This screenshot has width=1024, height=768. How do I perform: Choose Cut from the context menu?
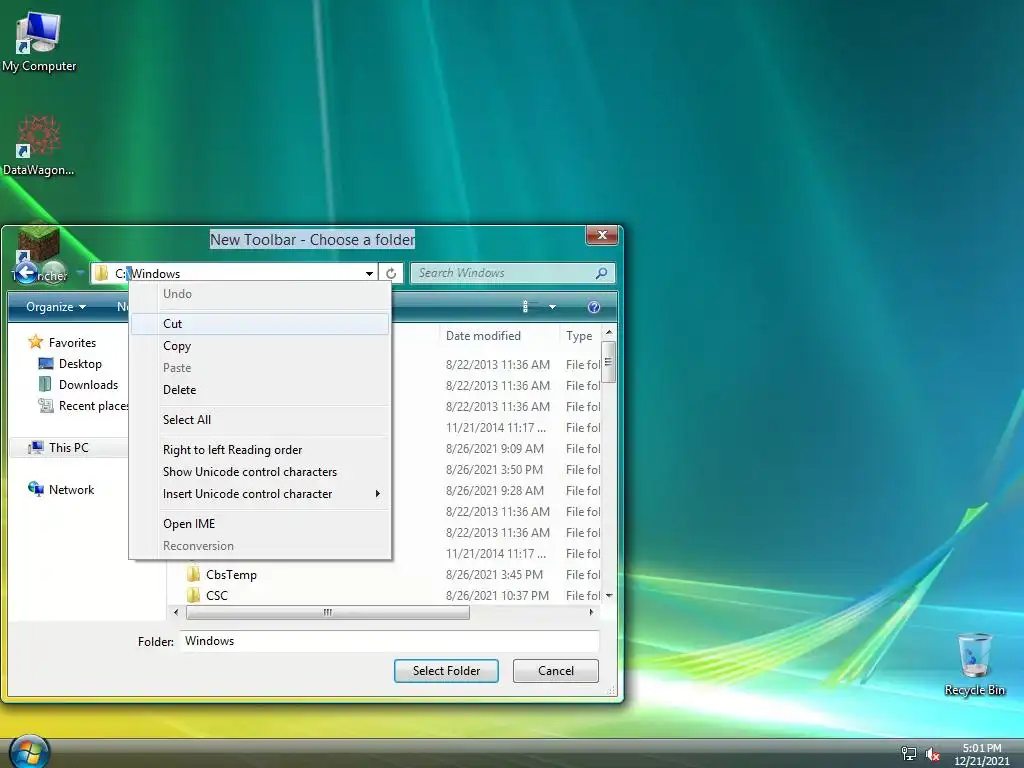(260, 324)
